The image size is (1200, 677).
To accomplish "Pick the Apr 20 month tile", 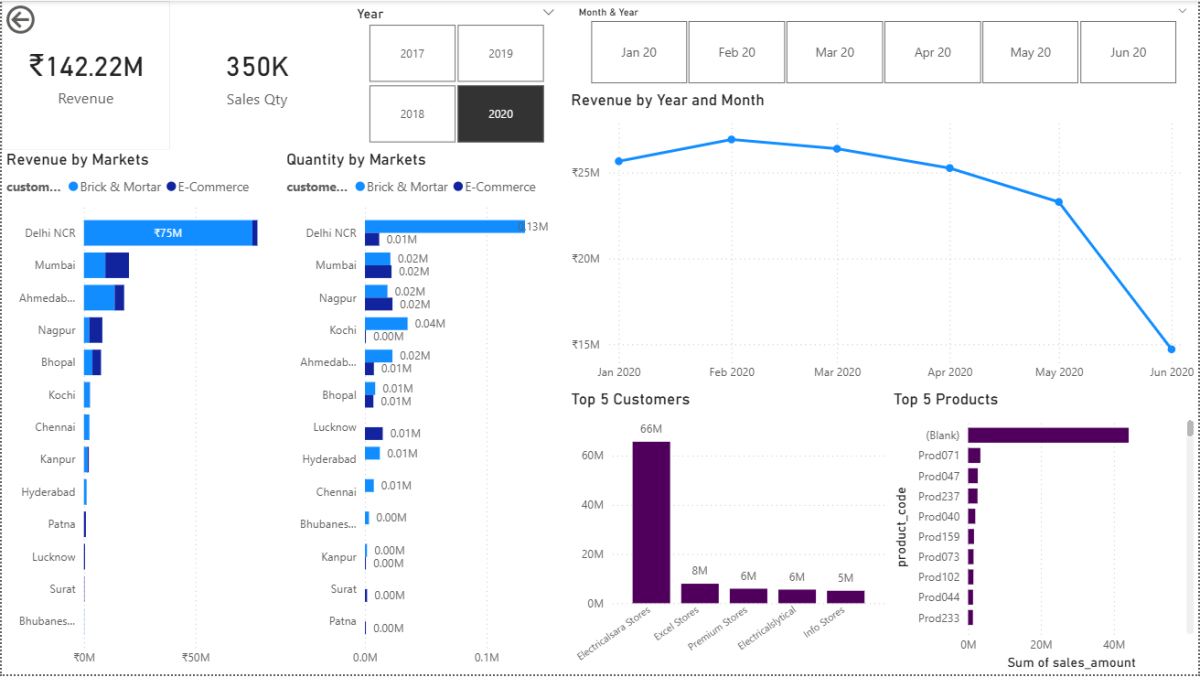I will 932,52.
